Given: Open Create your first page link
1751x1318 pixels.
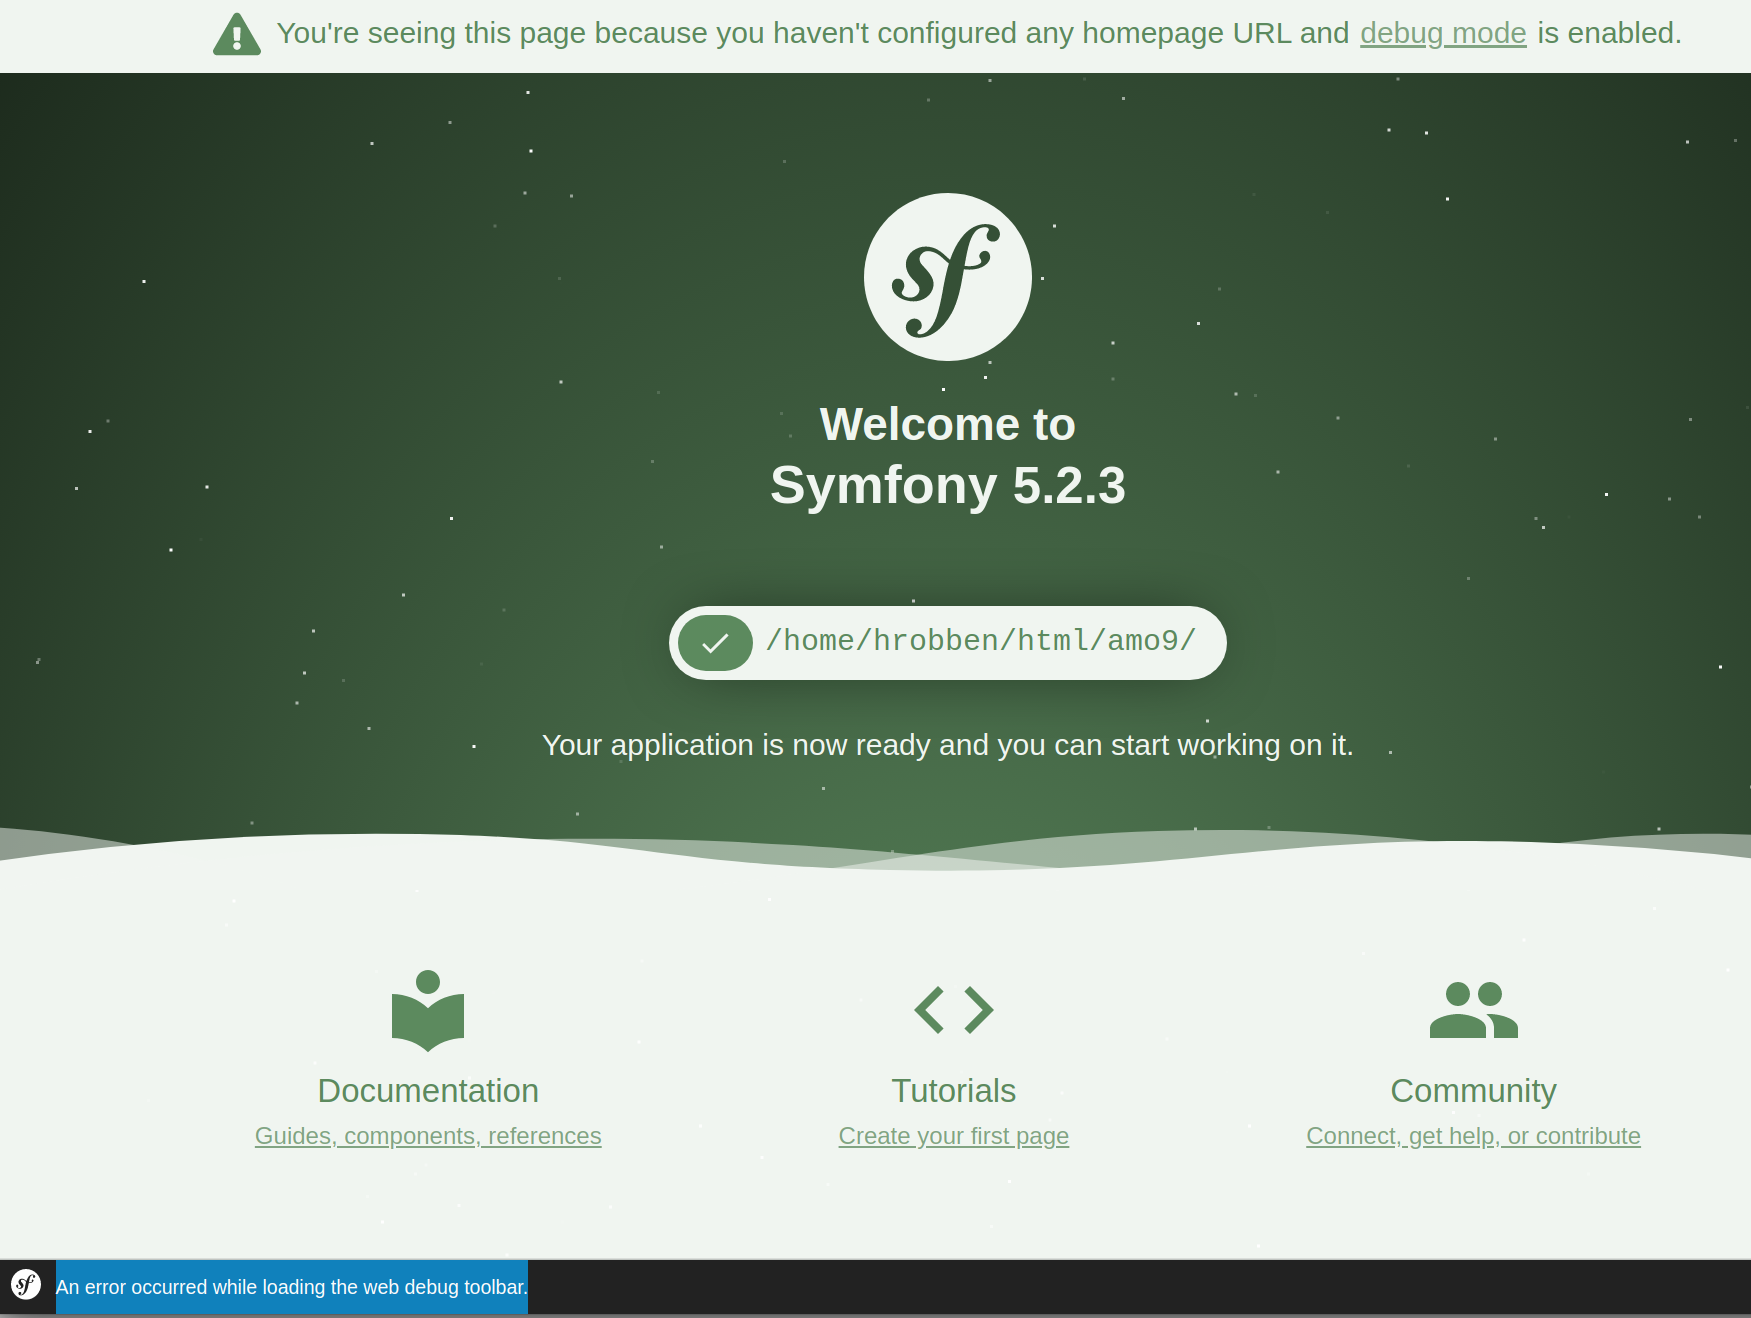Looking at the screenshot, I should [x=954, y=1136].
